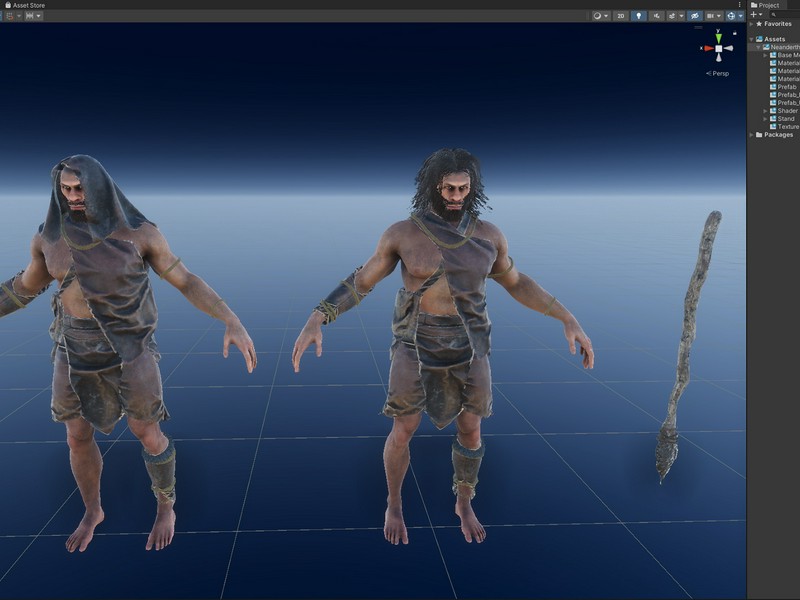Viewport: 800px width, 600px height.
Task: Click the center cube of orientation gizmo
Action: 718,48
